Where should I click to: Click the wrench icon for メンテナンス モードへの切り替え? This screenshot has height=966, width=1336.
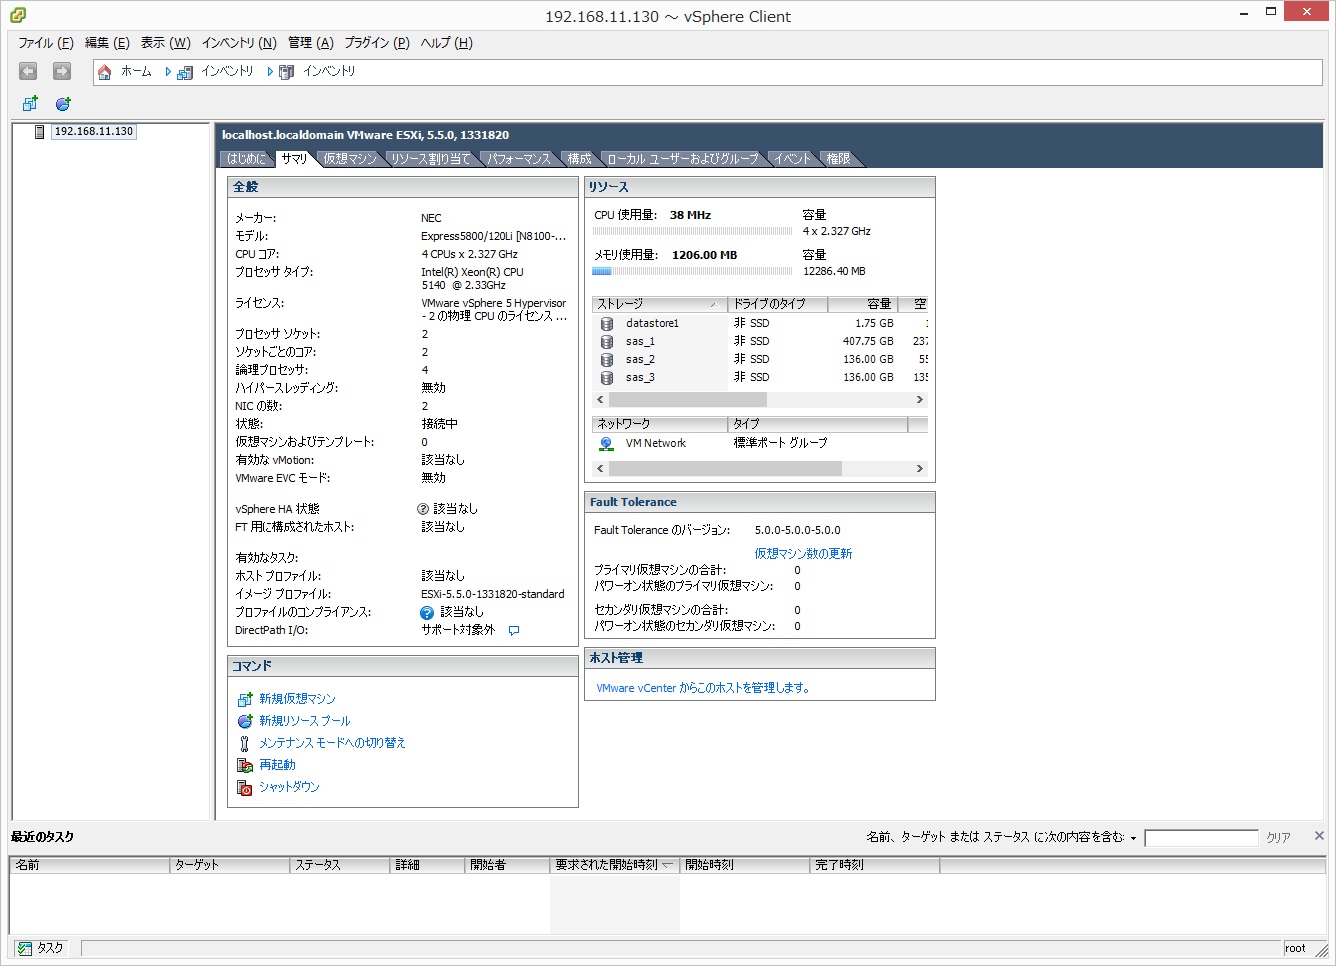[x=245, y=744]
